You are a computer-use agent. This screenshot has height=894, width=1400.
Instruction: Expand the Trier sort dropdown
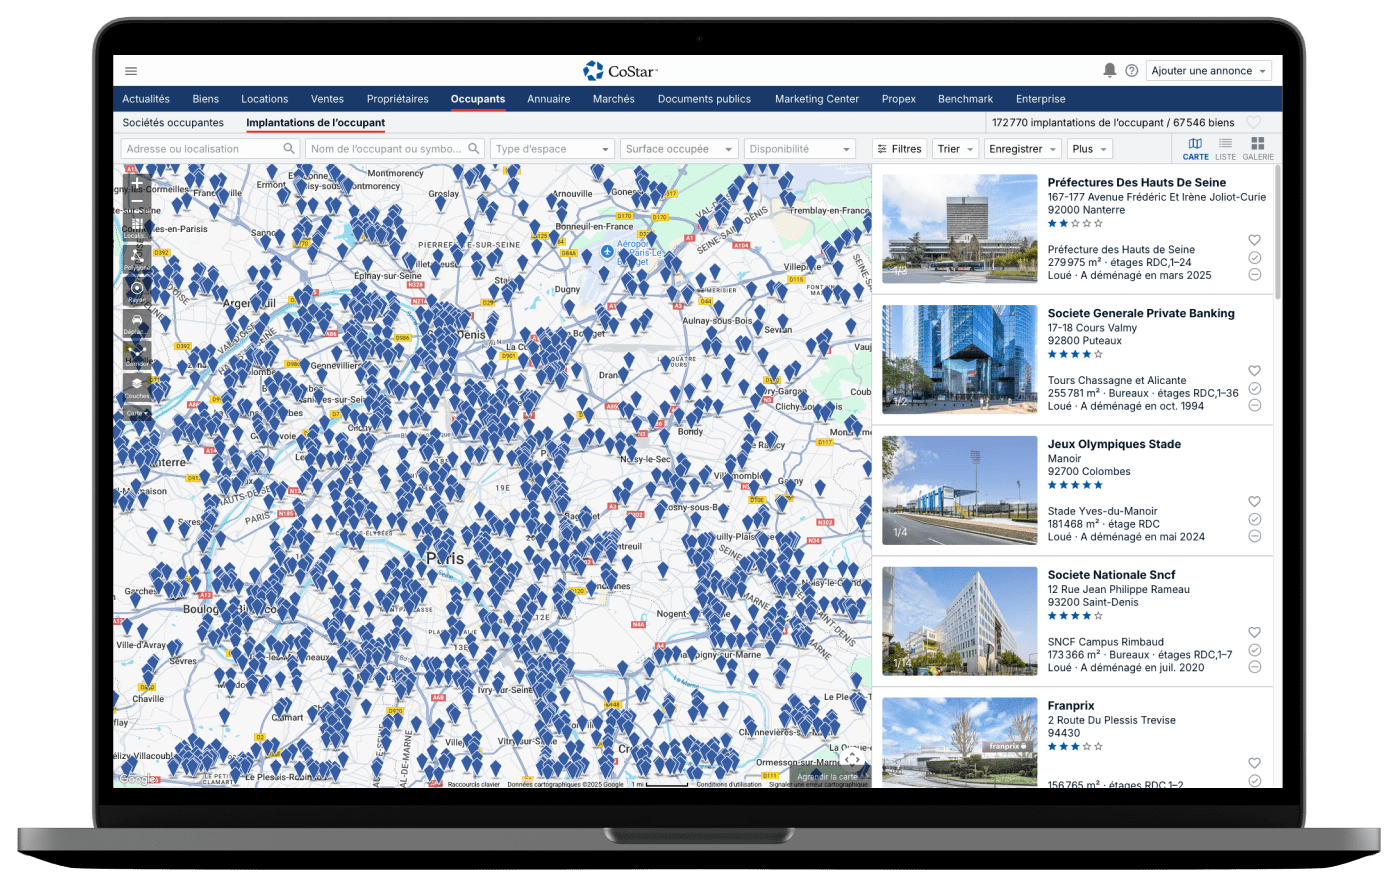point(955,149)
